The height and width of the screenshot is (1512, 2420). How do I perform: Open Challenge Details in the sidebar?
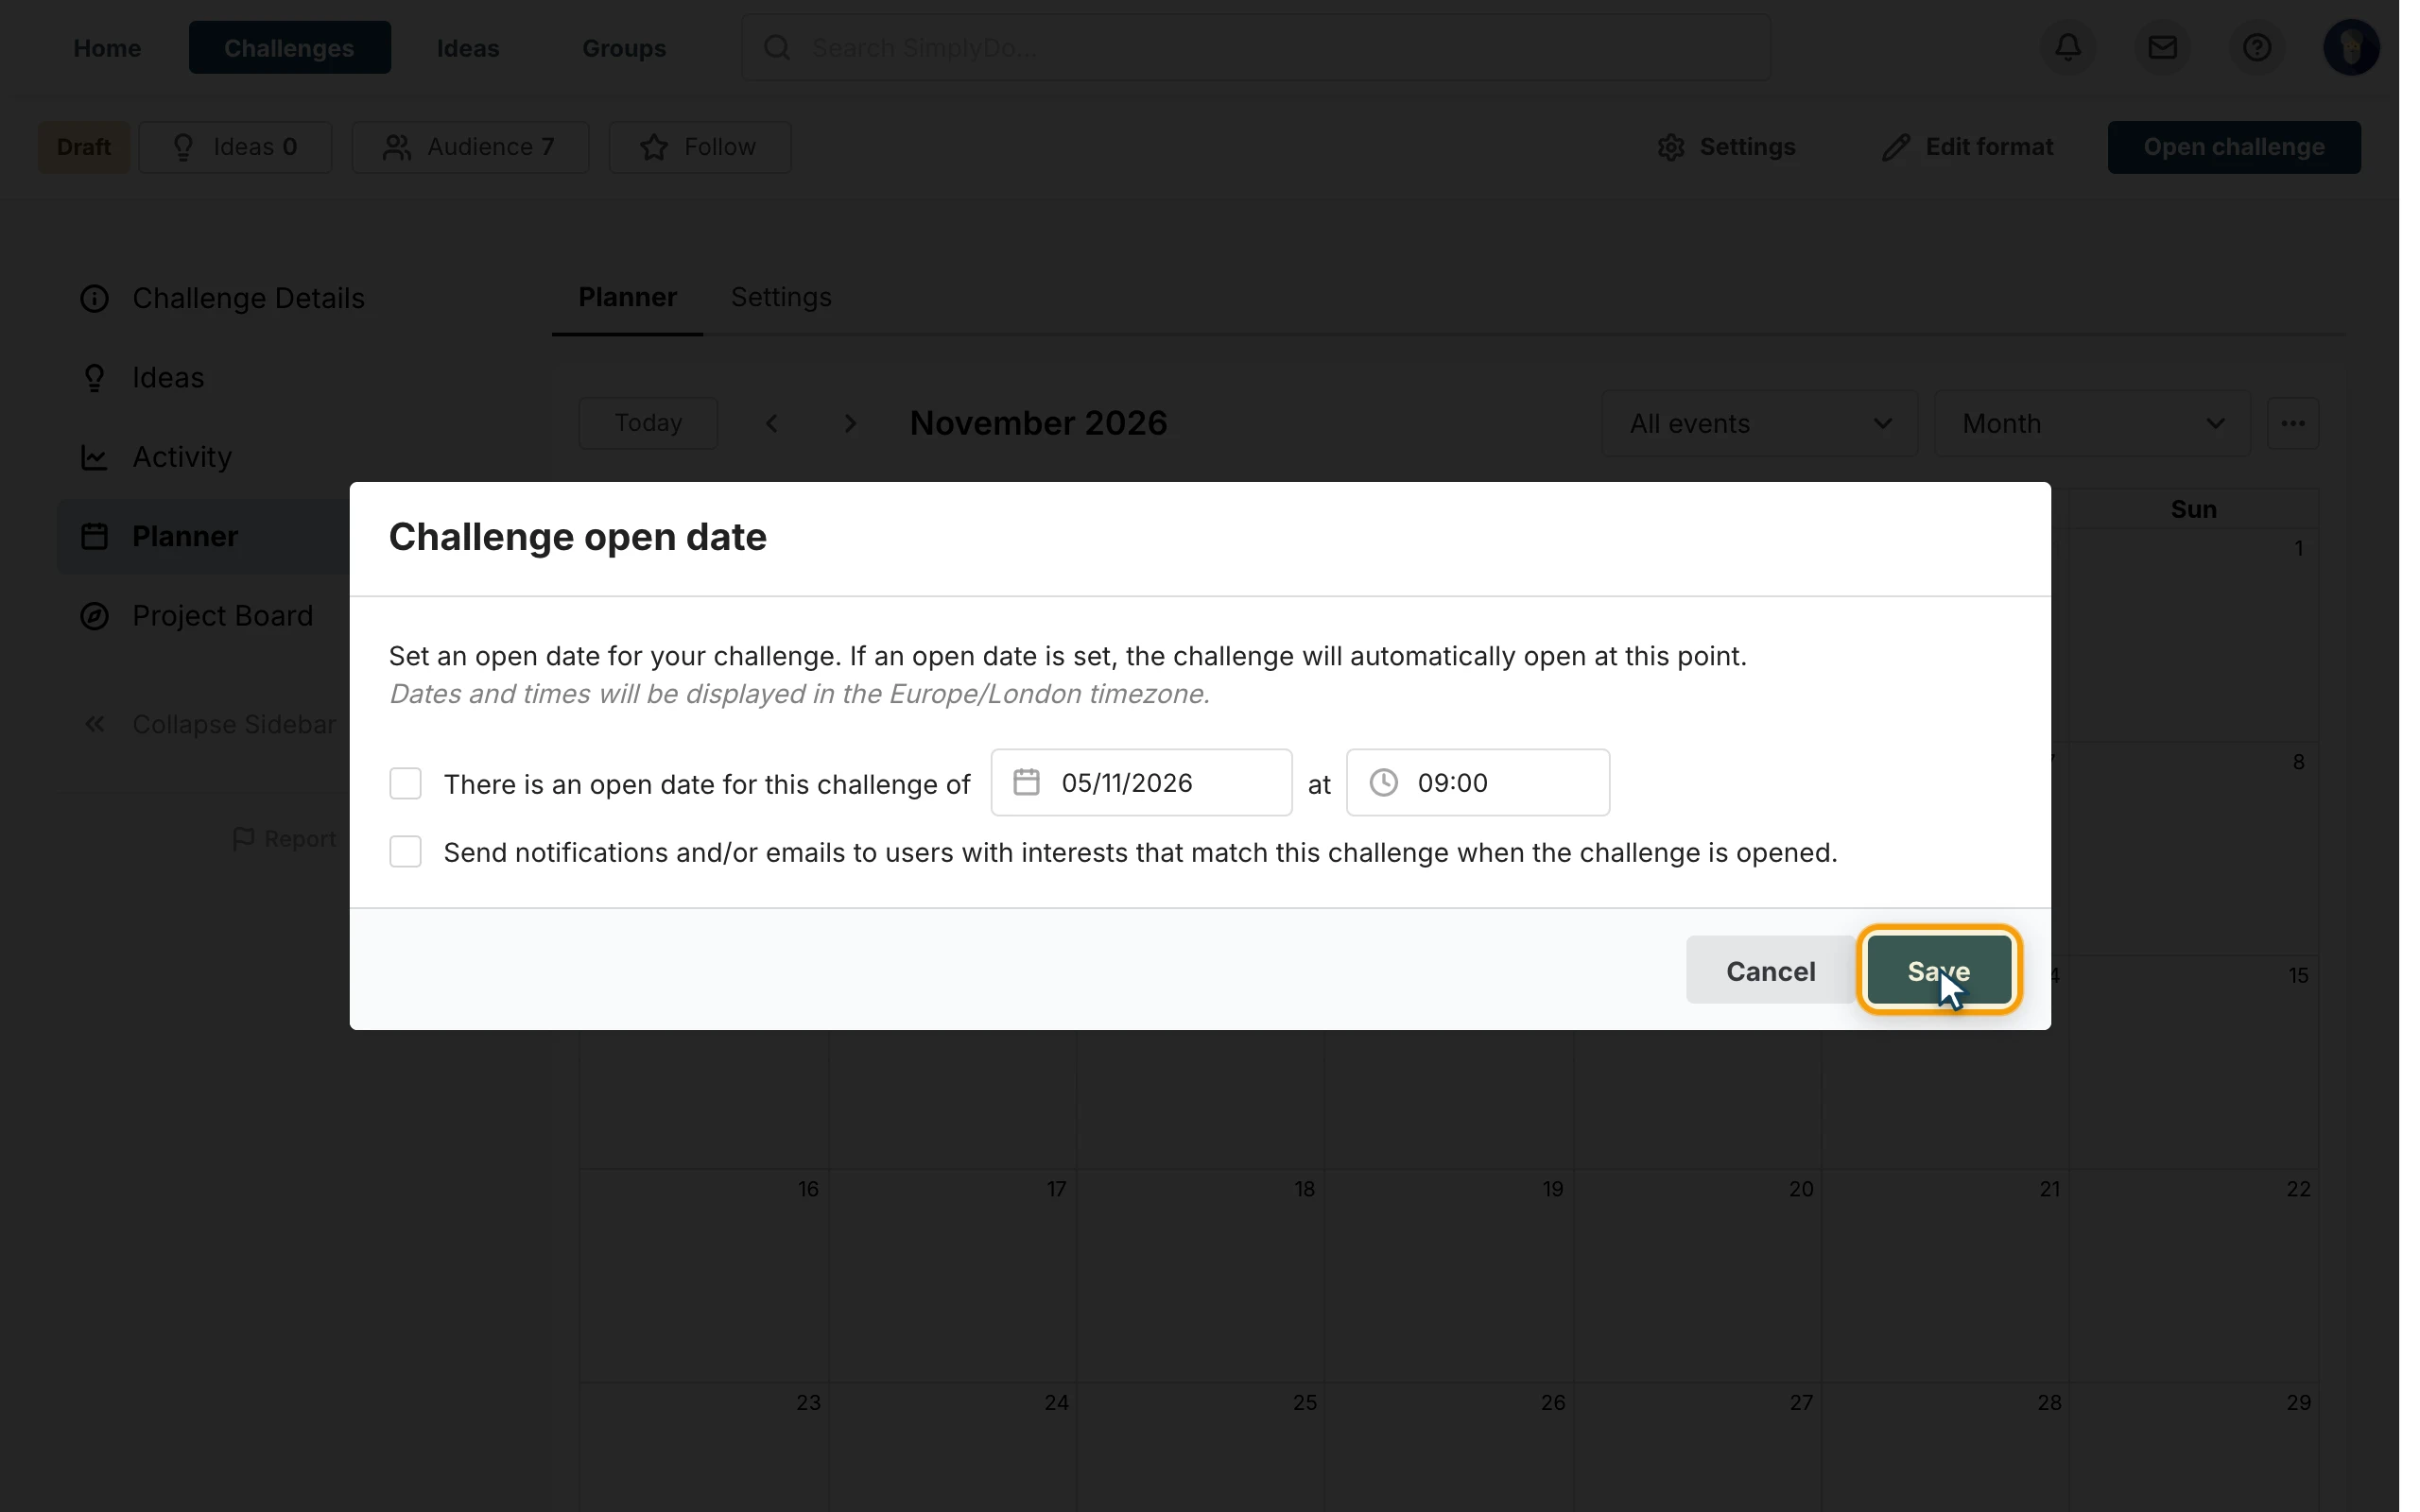point(222,298)
